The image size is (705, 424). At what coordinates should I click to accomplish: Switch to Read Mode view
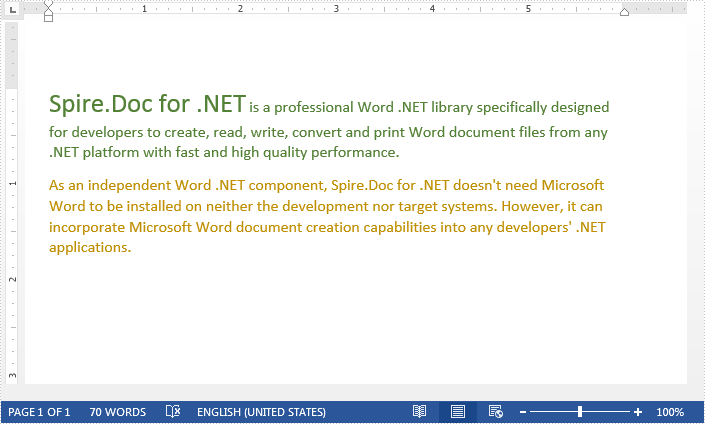point(419,411)
